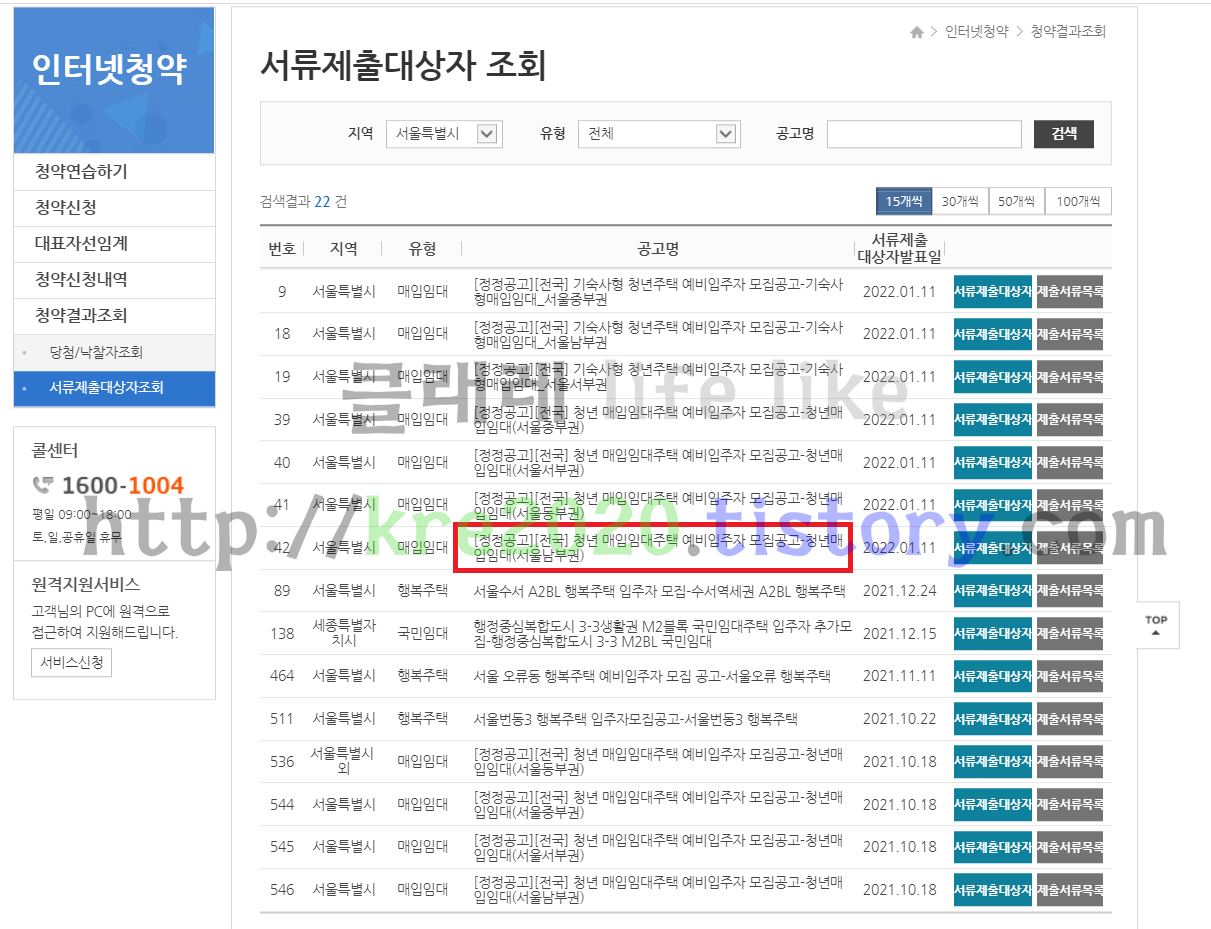Open 서울번동3 행복주택 announcement
The height and width of the screenshot is (929, 1211).
[x=635, y=719]
